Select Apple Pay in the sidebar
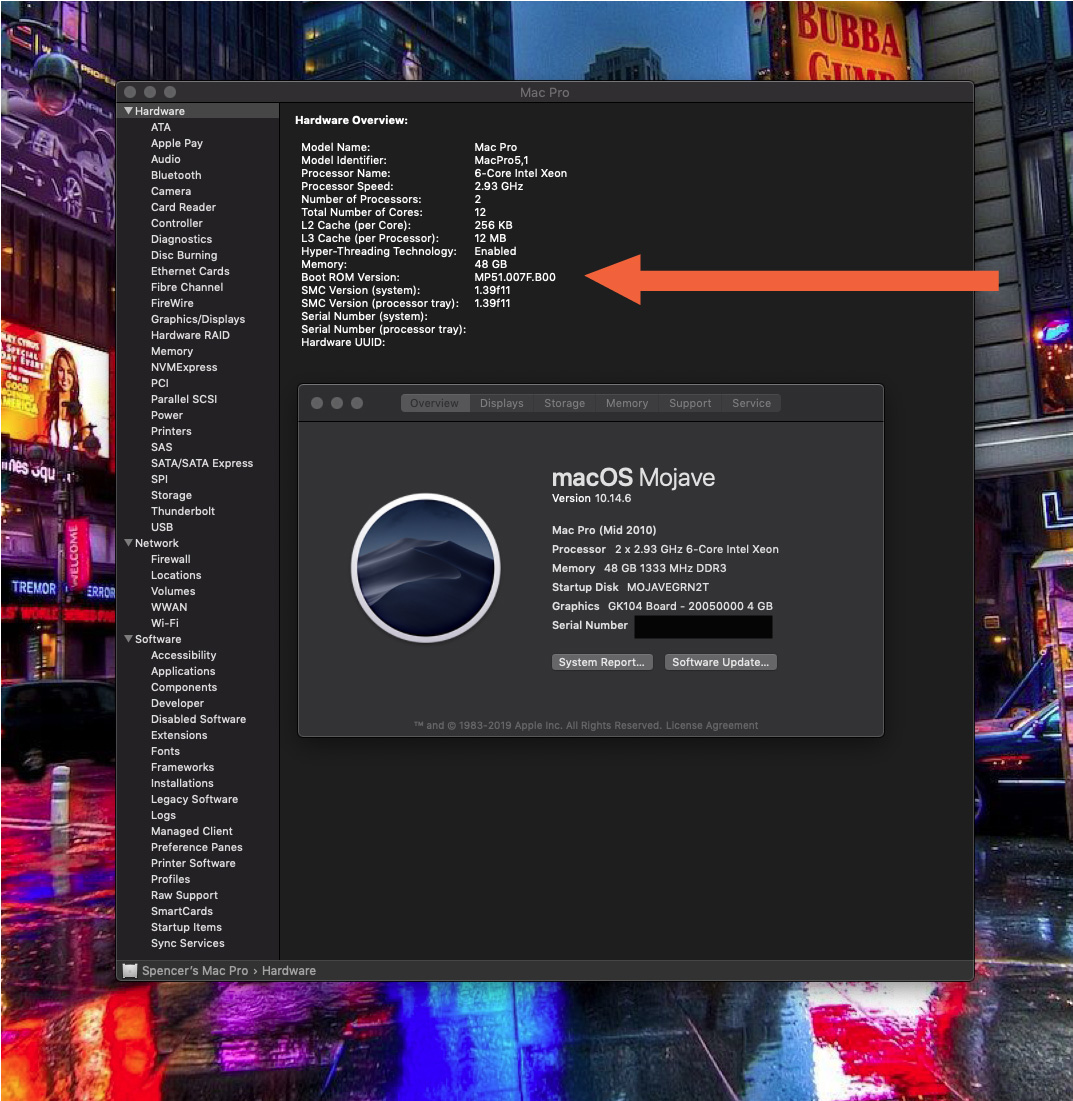 coord(177,143)
